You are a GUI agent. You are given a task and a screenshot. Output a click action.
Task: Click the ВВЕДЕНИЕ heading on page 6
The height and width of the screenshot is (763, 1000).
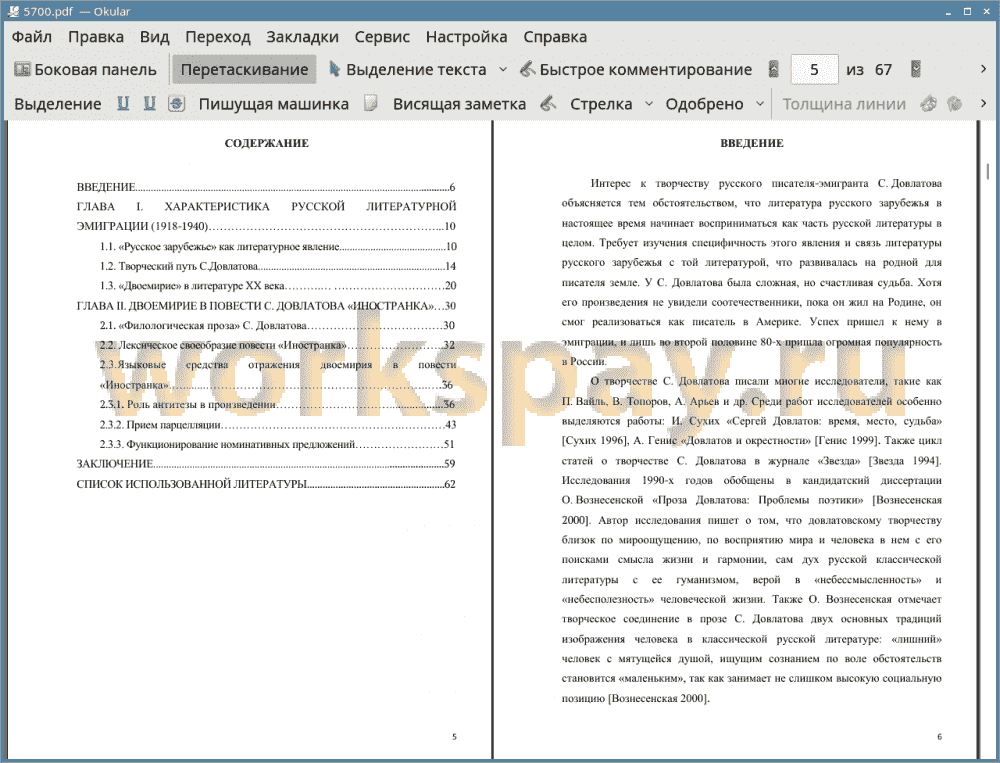point(752,143)
